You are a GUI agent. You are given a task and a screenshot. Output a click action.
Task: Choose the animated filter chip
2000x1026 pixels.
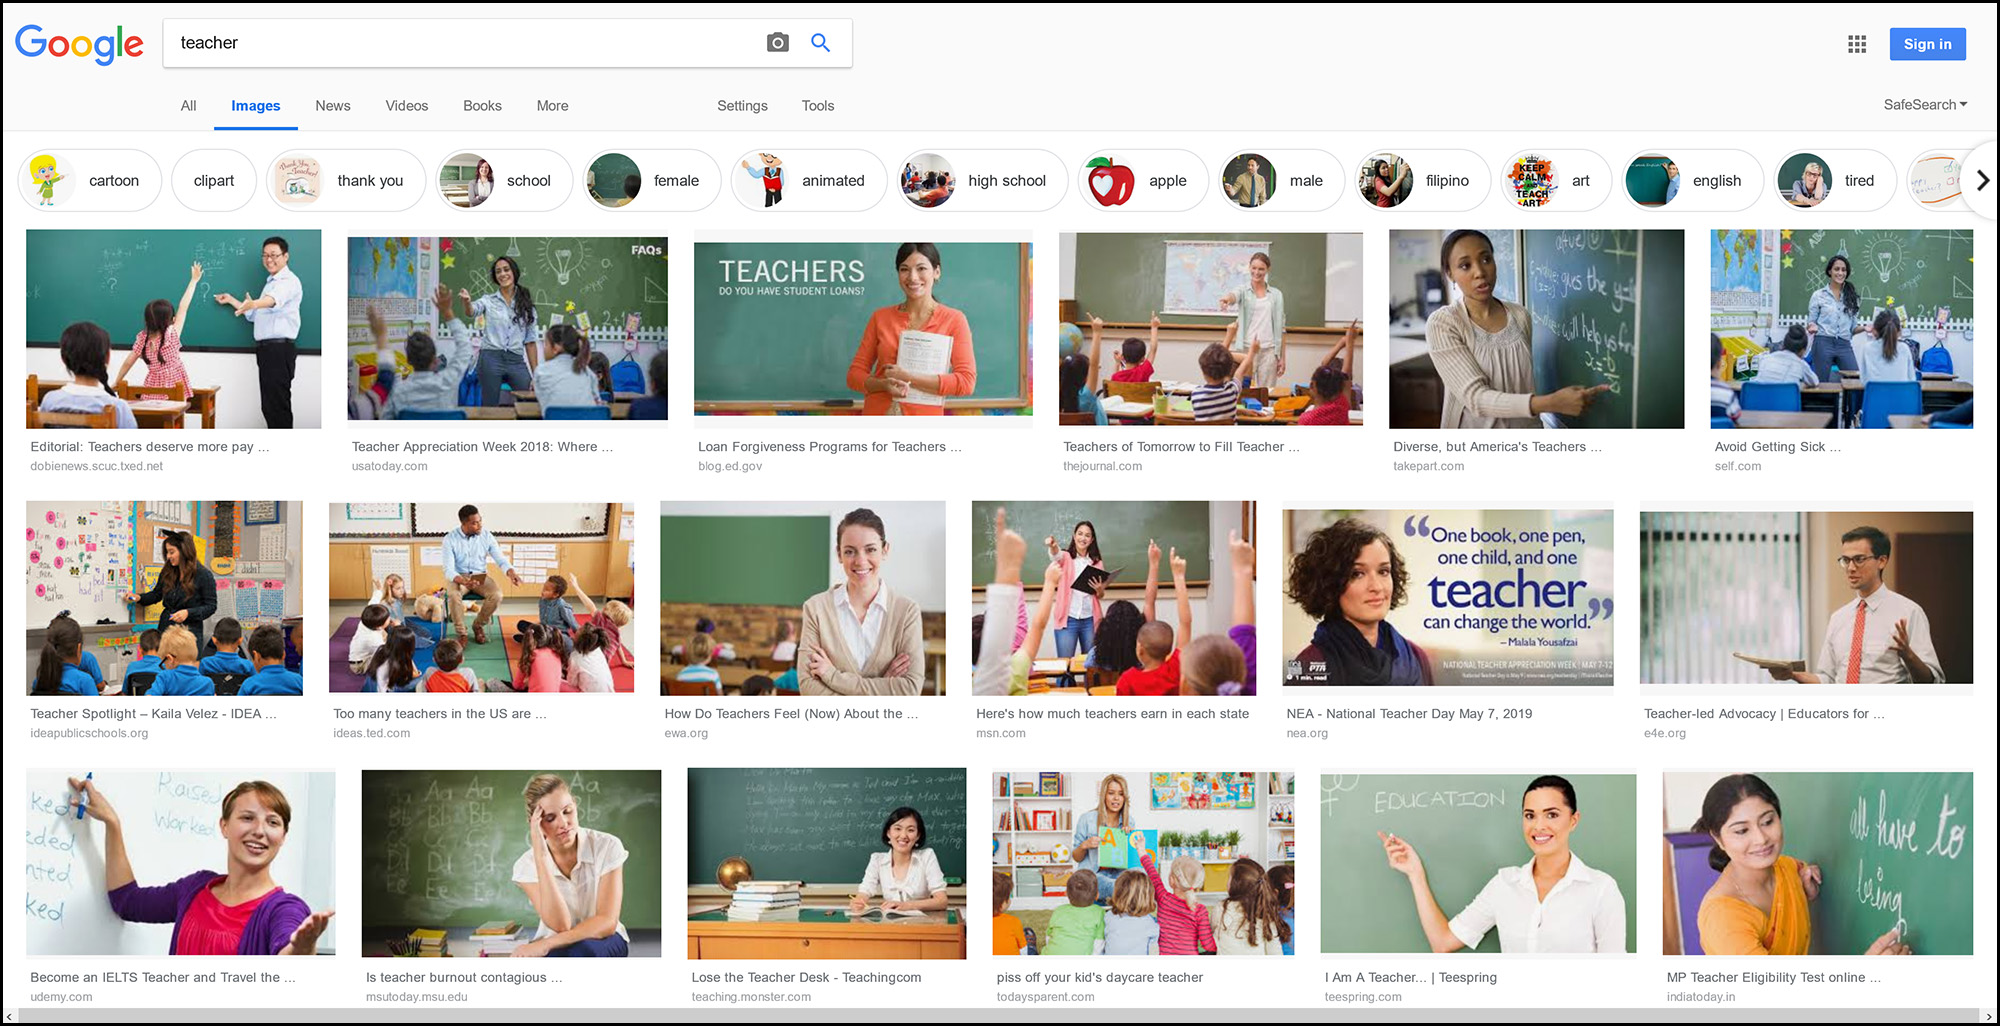coord(808,181)
